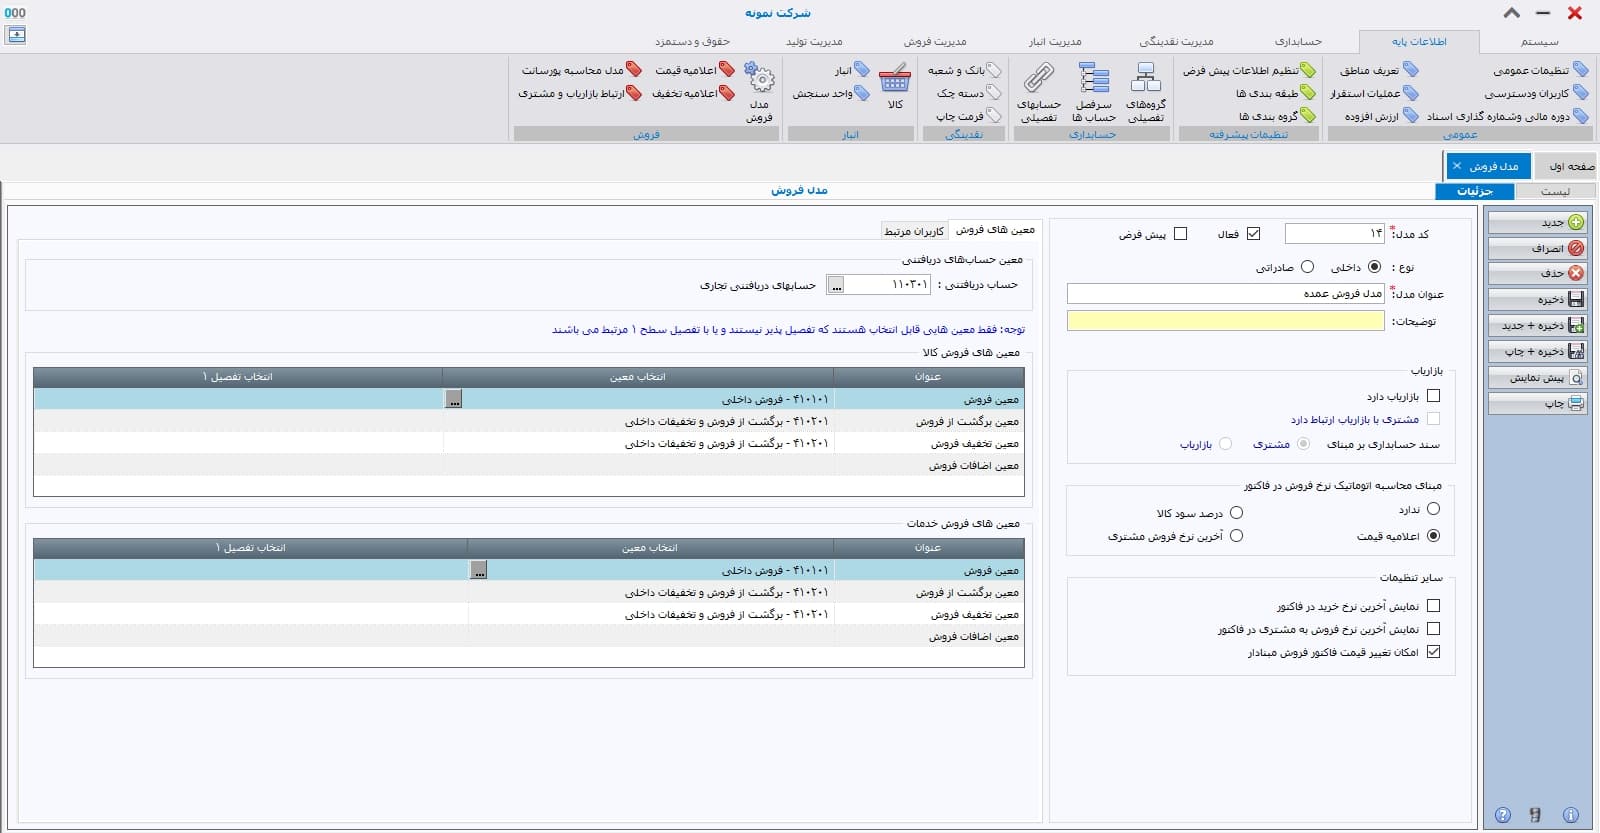The image size is (1600, 833).
Task: Open account picker in معین های فروش کالا row
Action: point(454,399)
